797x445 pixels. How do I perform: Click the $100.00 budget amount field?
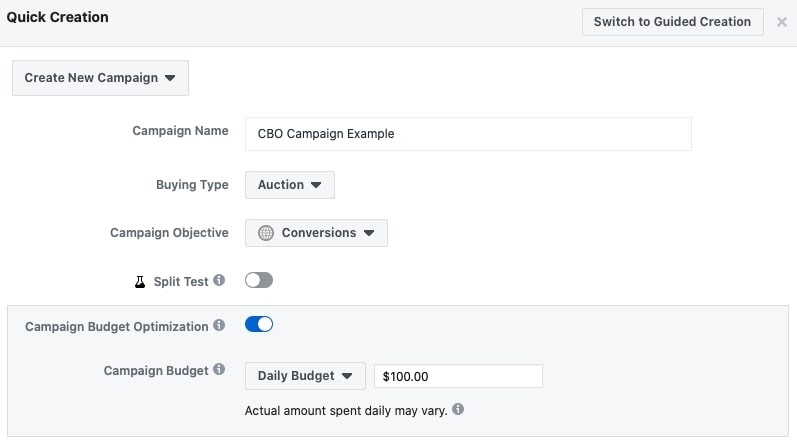pos(458,376)
